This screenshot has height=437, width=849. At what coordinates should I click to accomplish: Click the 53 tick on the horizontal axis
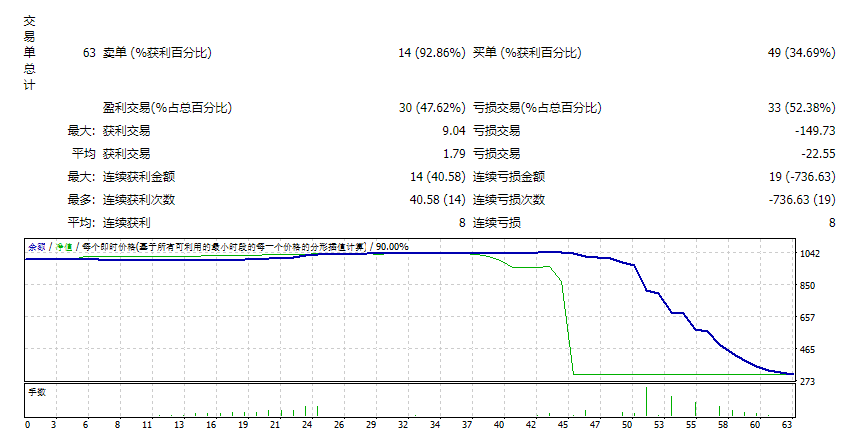[x=658, y=425]
